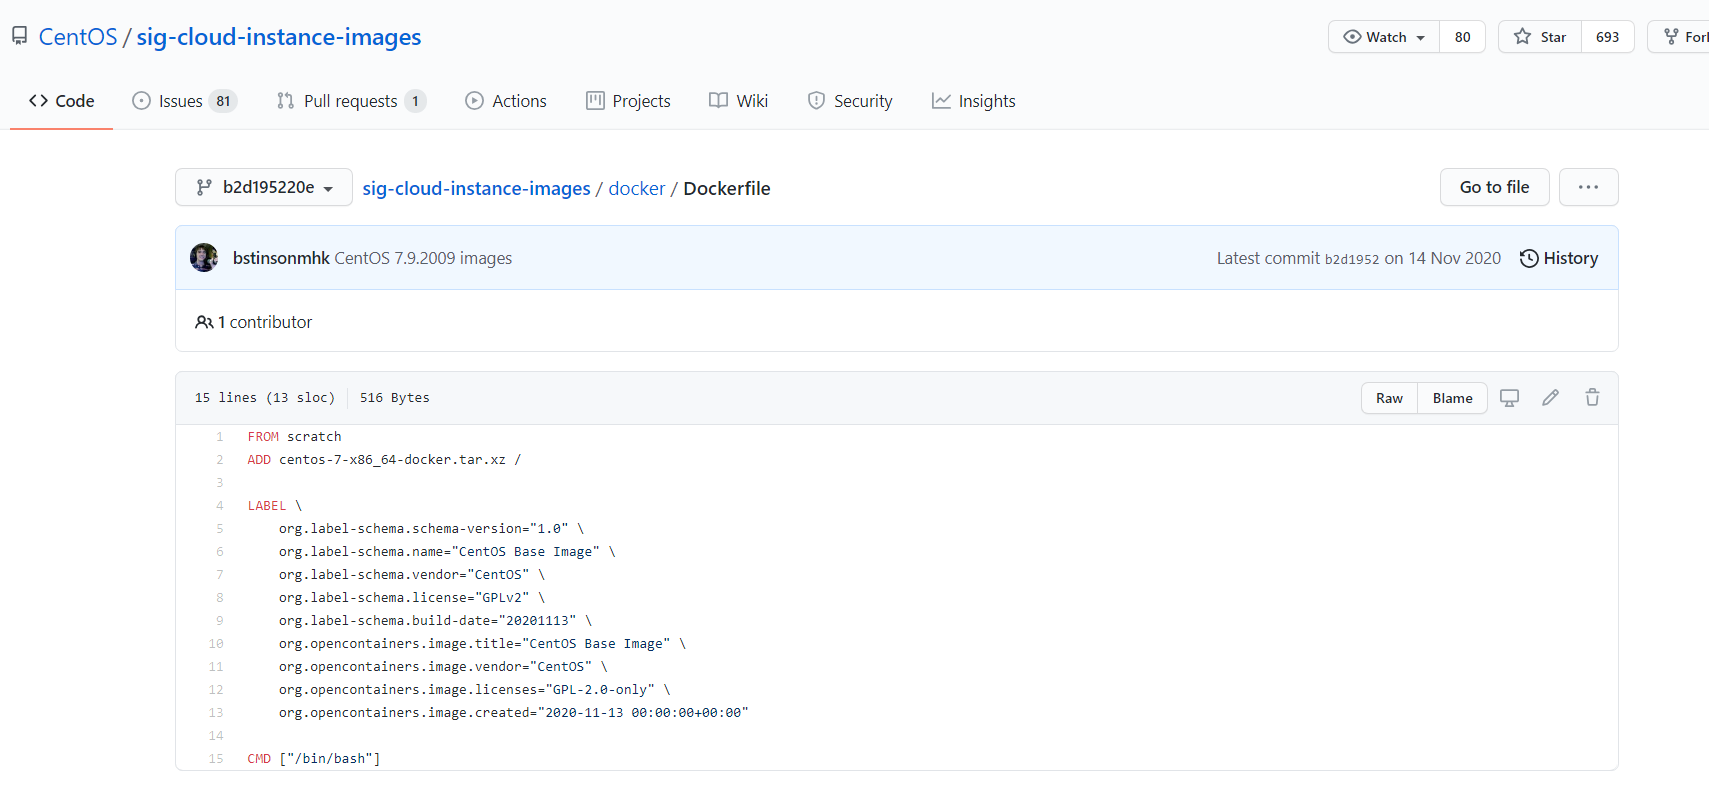Image resolution: width=1709 pixels, height=802 pixels.
Task: Open the display source blob desktop icon
Action: 1509,398
